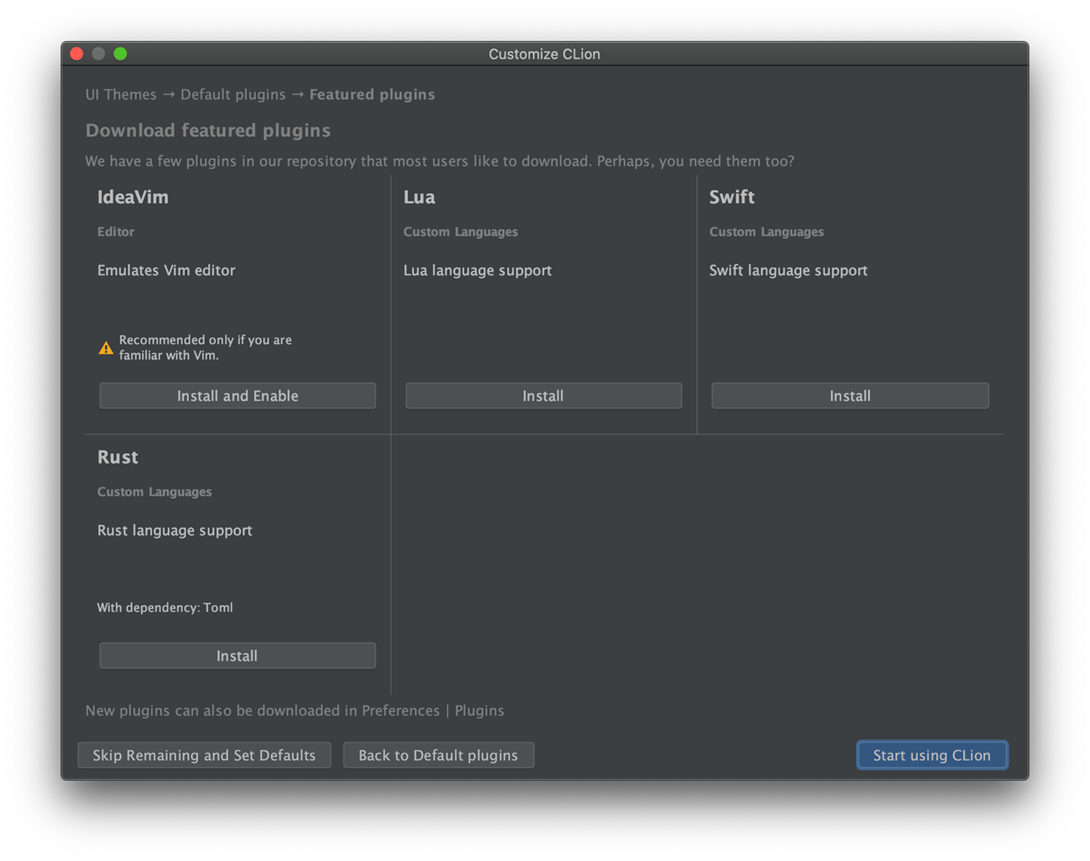Click the 'Custom Languages' label under Rust
This screenshot has height=861, width=1090.
(x=154, y=491)
